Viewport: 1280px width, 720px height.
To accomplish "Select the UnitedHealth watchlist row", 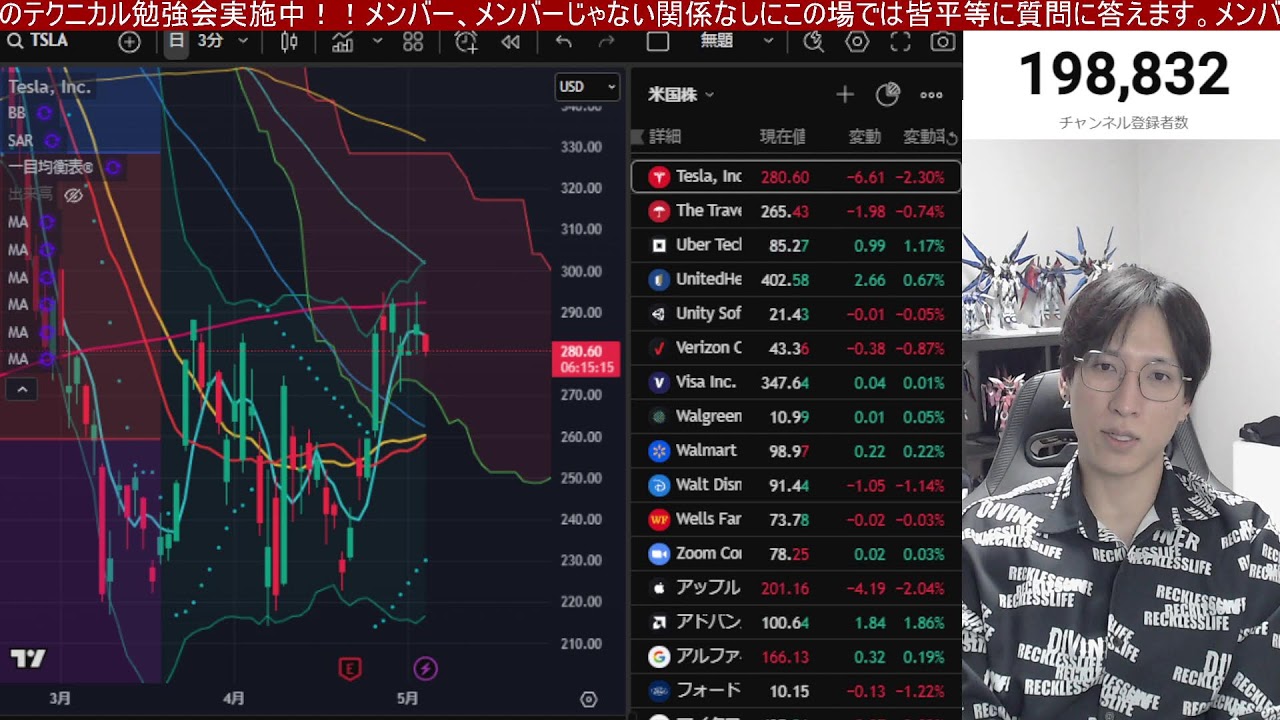I will click(x=796, y=279).
